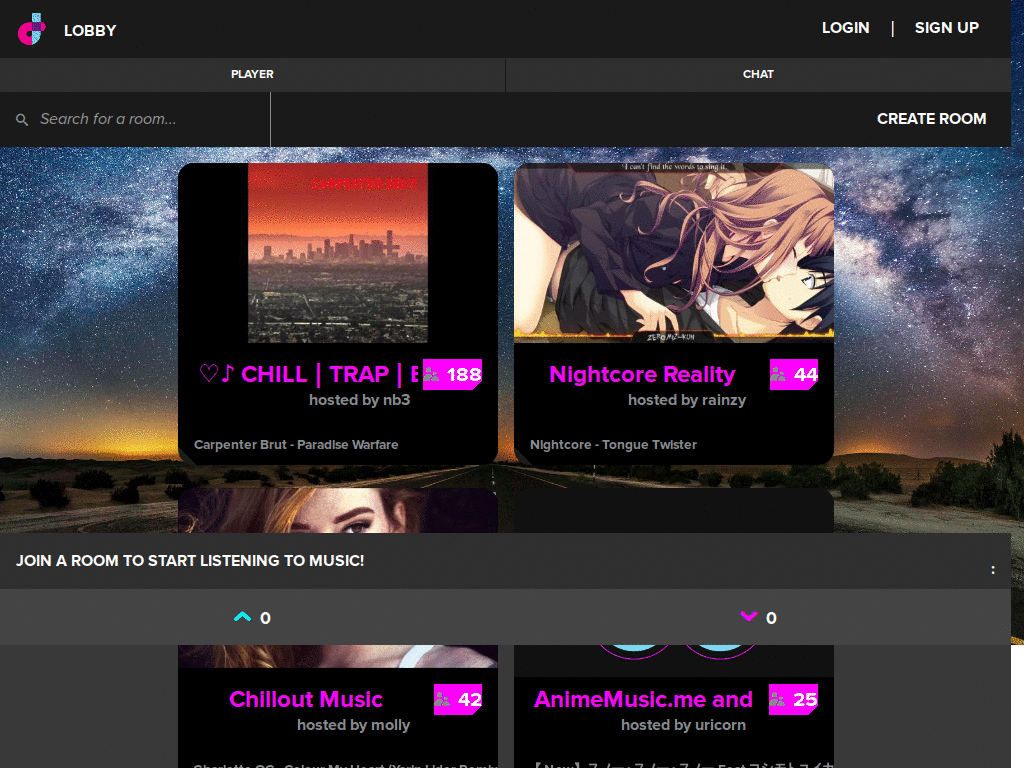Click the upvote arrow icon

coord(242,616)
